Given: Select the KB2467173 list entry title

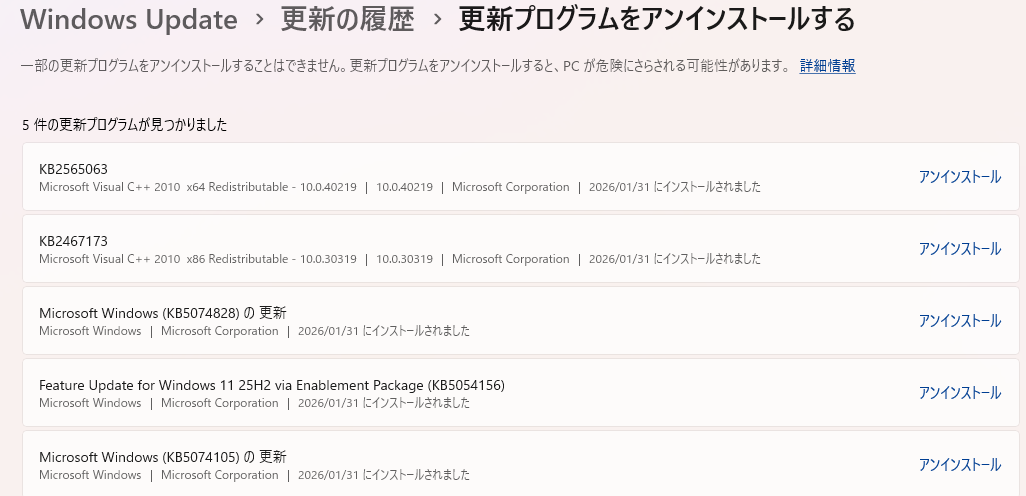Looking at the screenshot, I should tap(73, 241).
